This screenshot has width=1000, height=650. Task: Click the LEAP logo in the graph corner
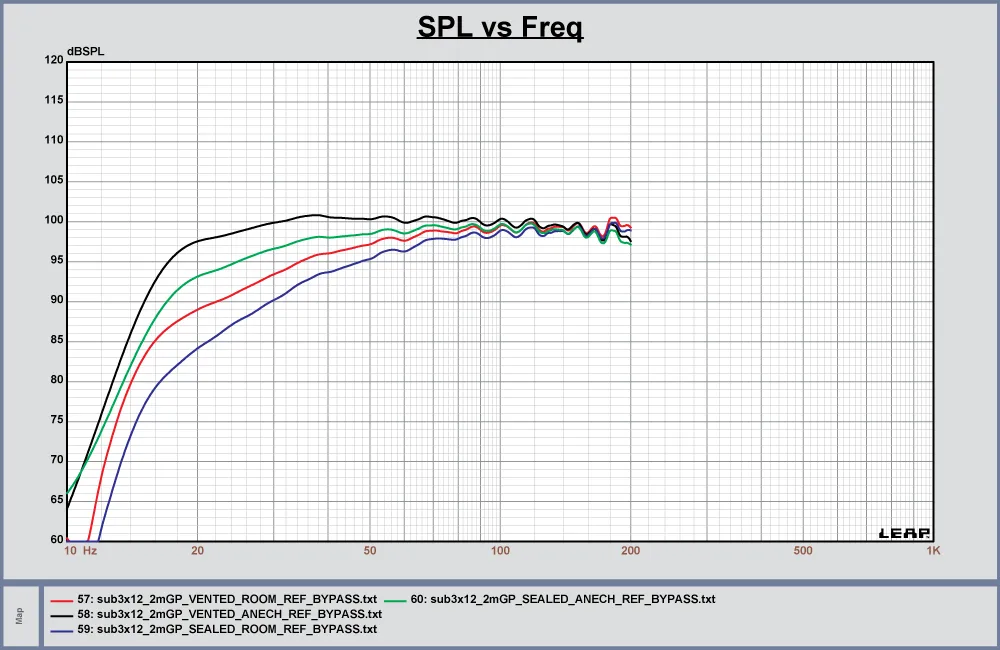905,534
